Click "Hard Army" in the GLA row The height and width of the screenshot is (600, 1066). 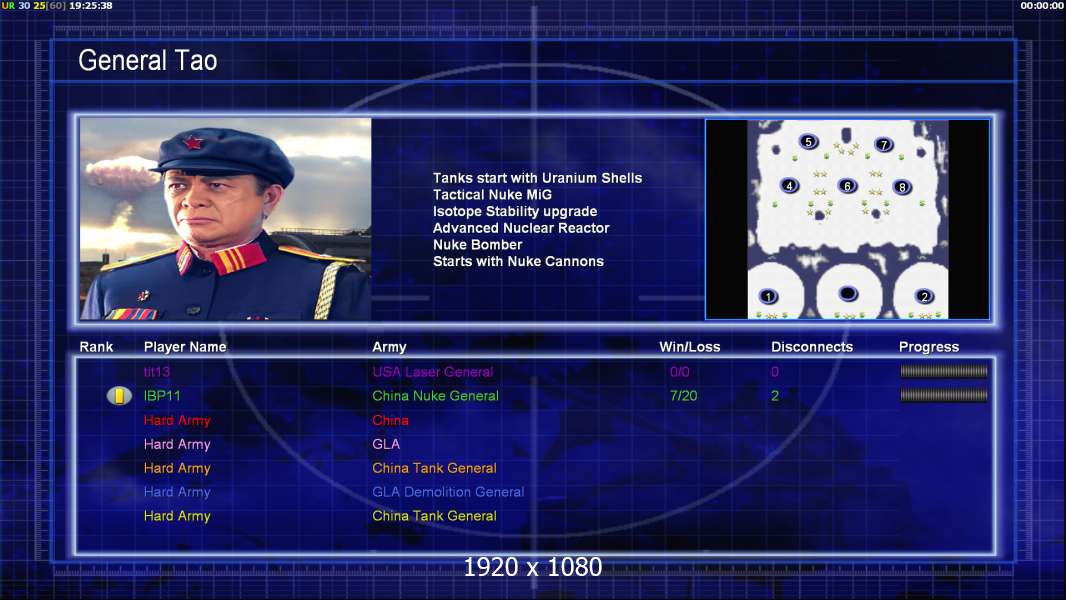177,444
